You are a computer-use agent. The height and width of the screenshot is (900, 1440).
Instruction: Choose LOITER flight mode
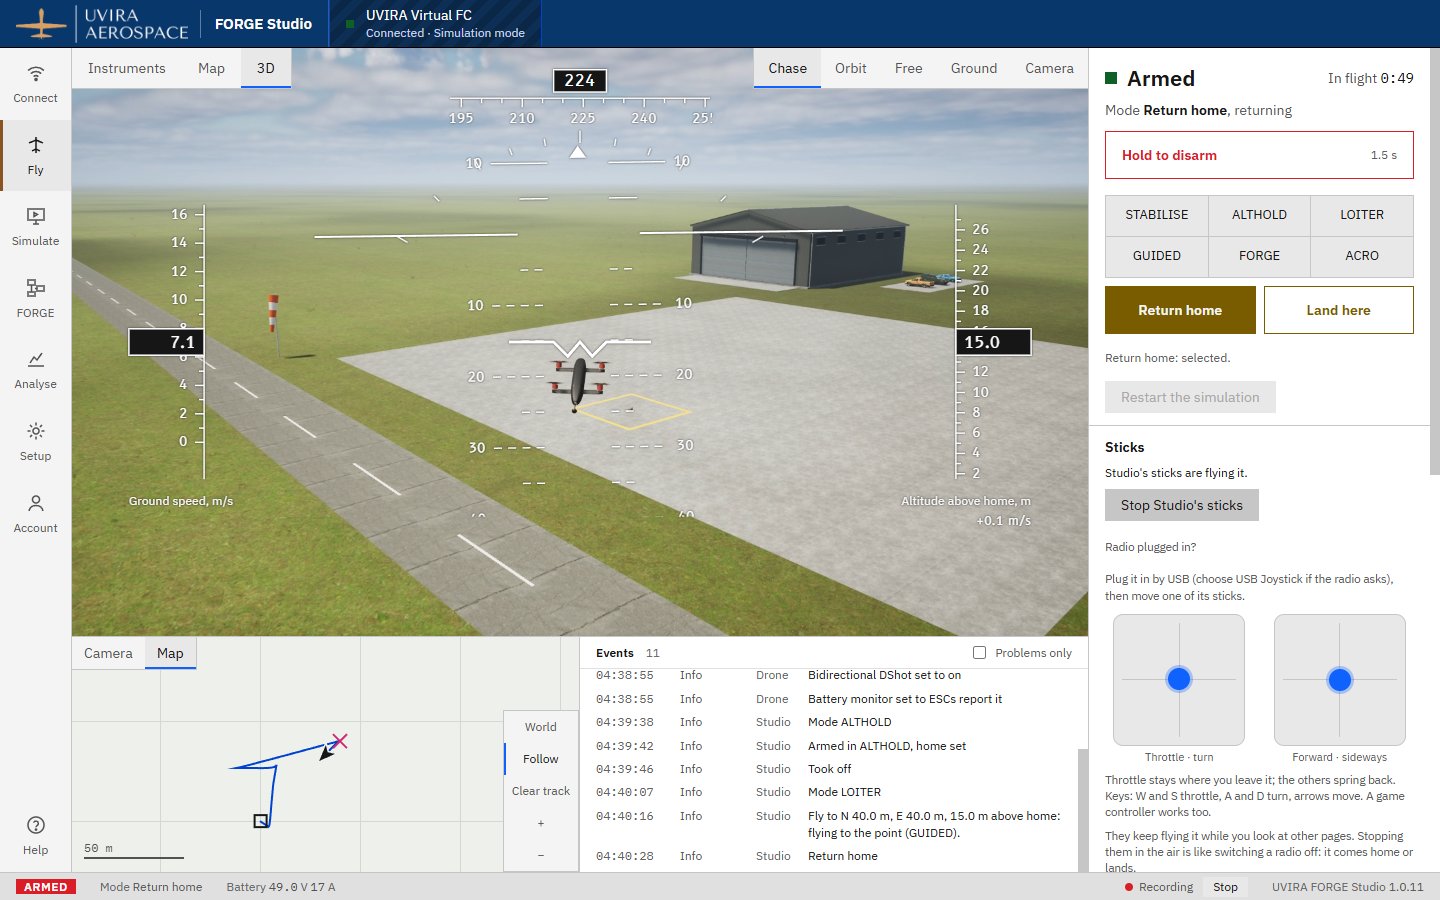click(1362, 215)
